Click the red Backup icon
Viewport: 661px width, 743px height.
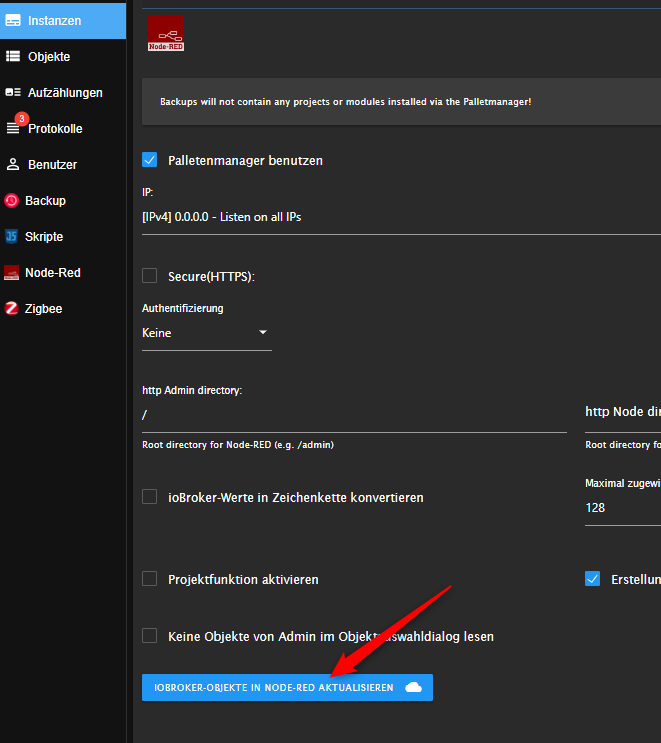(x=11, y=200)
